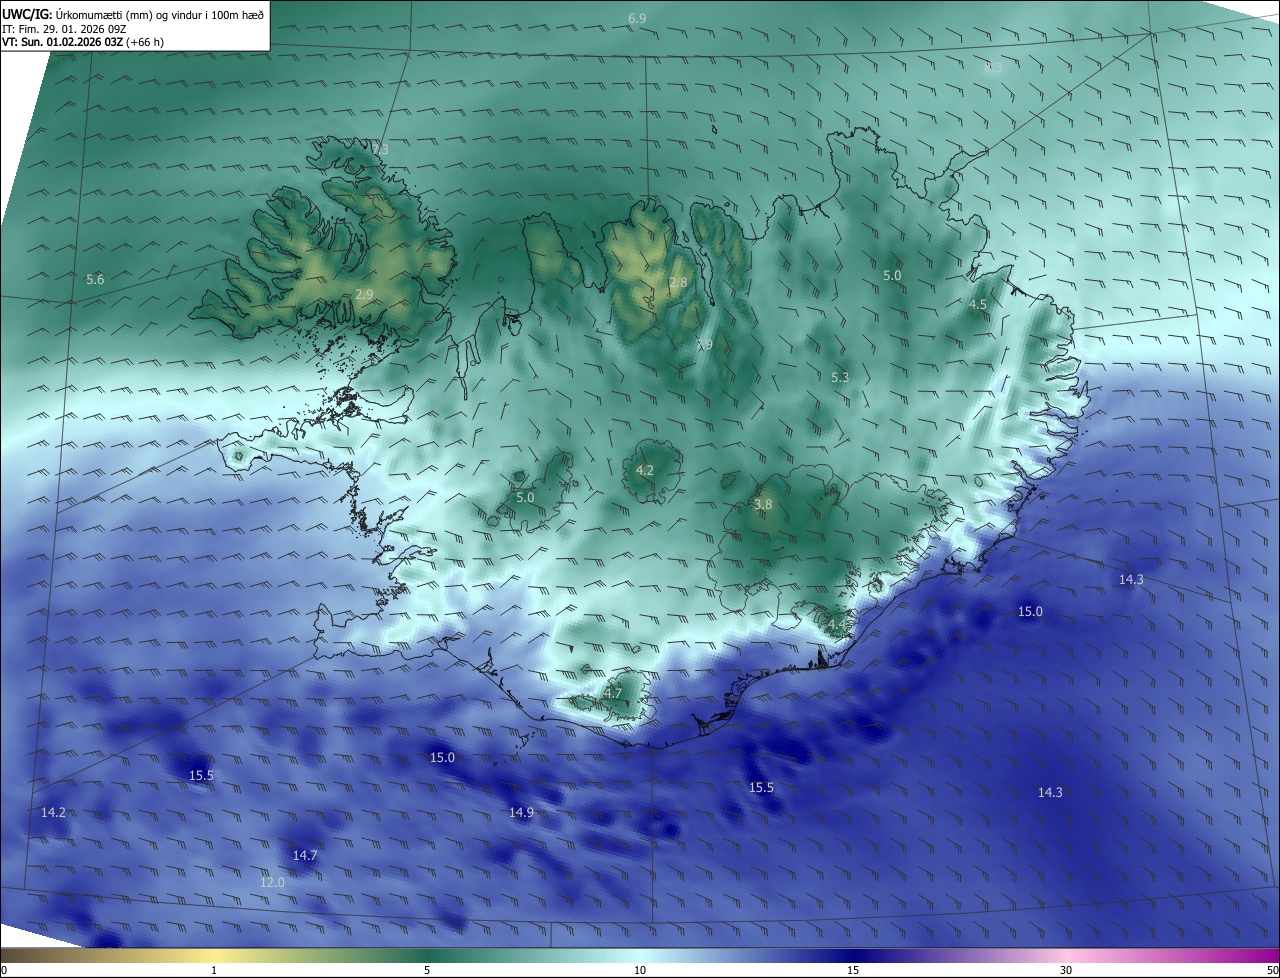The image size is (1280, 978).
Task: Click the "50" tick label on the color scale
Action: 1272,970
